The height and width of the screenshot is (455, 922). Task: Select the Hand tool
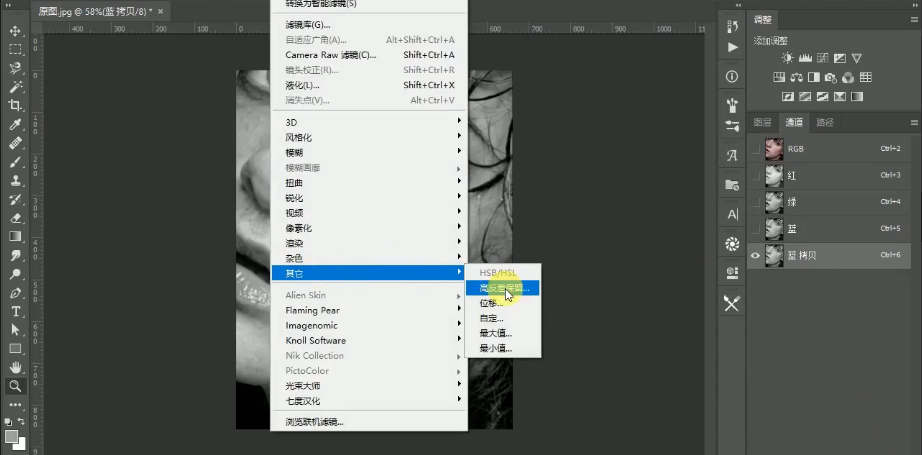[15, 367]
